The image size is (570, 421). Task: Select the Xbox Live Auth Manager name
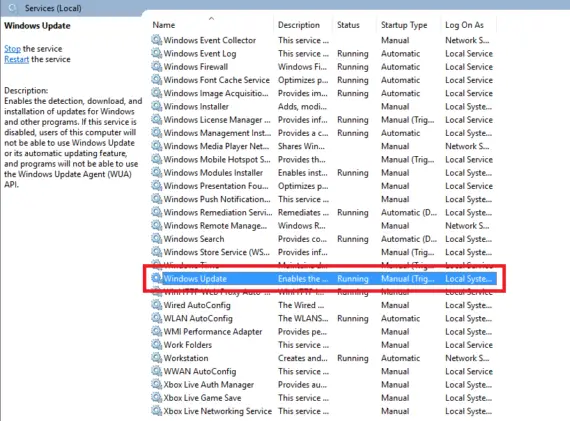click(209, 385)
